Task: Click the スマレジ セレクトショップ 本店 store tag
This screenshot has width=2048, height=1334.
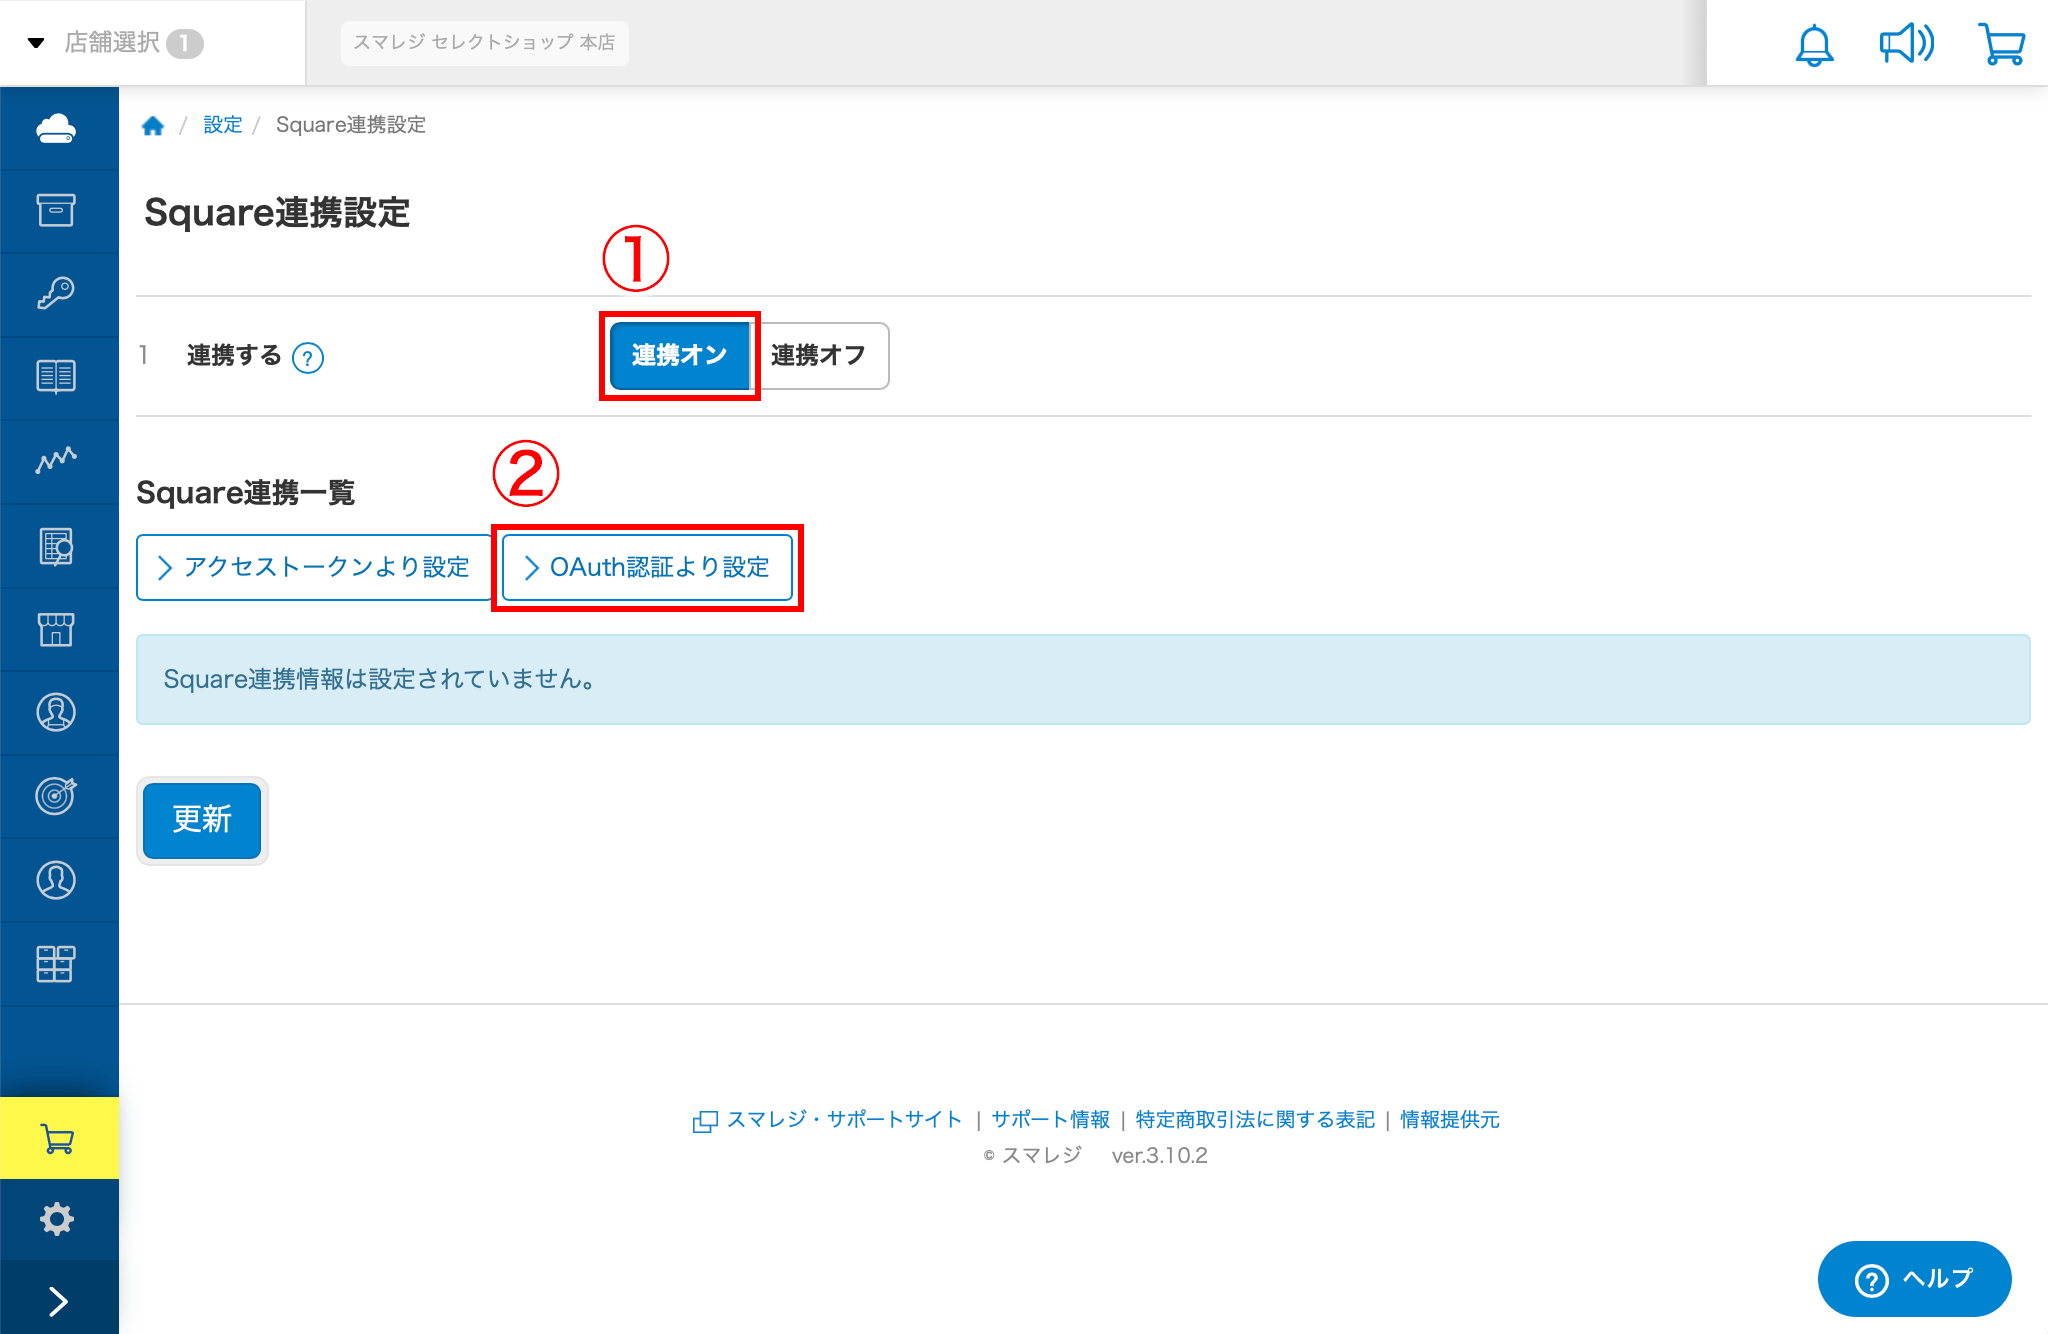Action: (x=484, y=42)
